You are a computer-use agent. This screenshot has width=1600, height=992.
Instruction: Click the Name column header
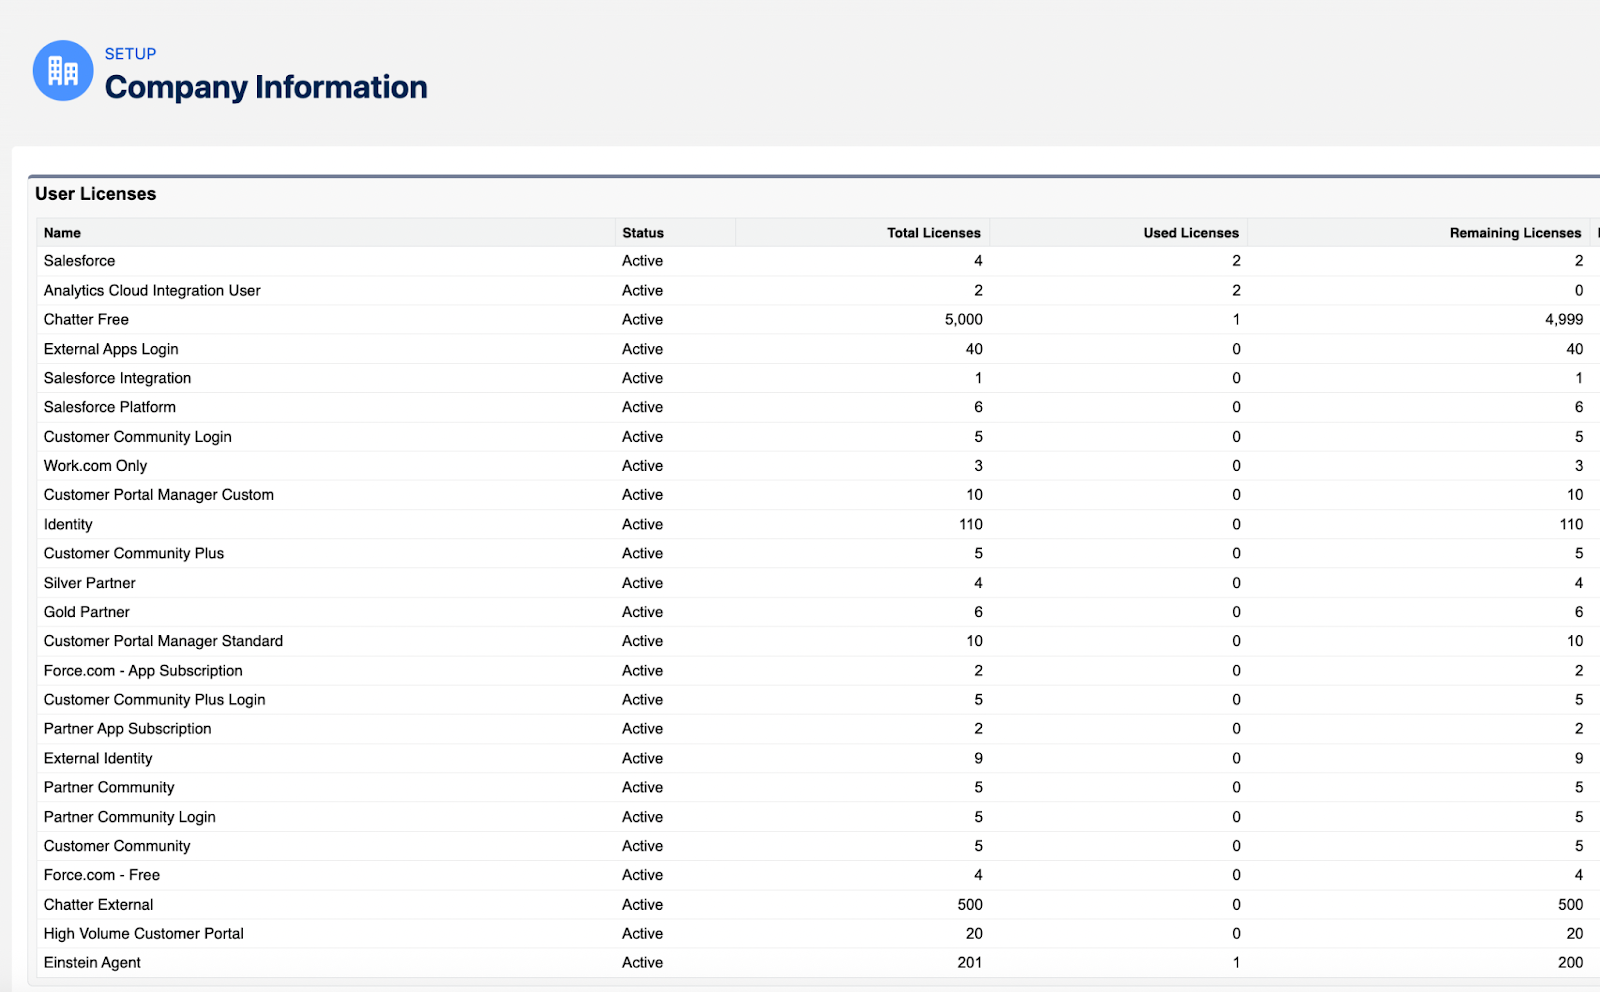tap(62, 233)
